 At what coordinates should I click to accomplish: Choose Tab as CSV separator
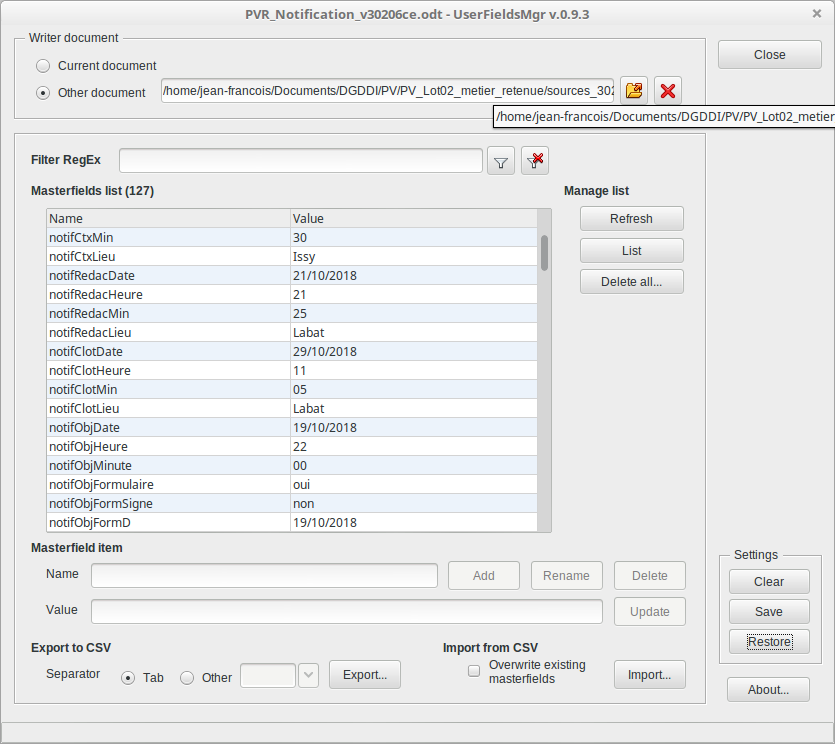(x=128, y=677)
